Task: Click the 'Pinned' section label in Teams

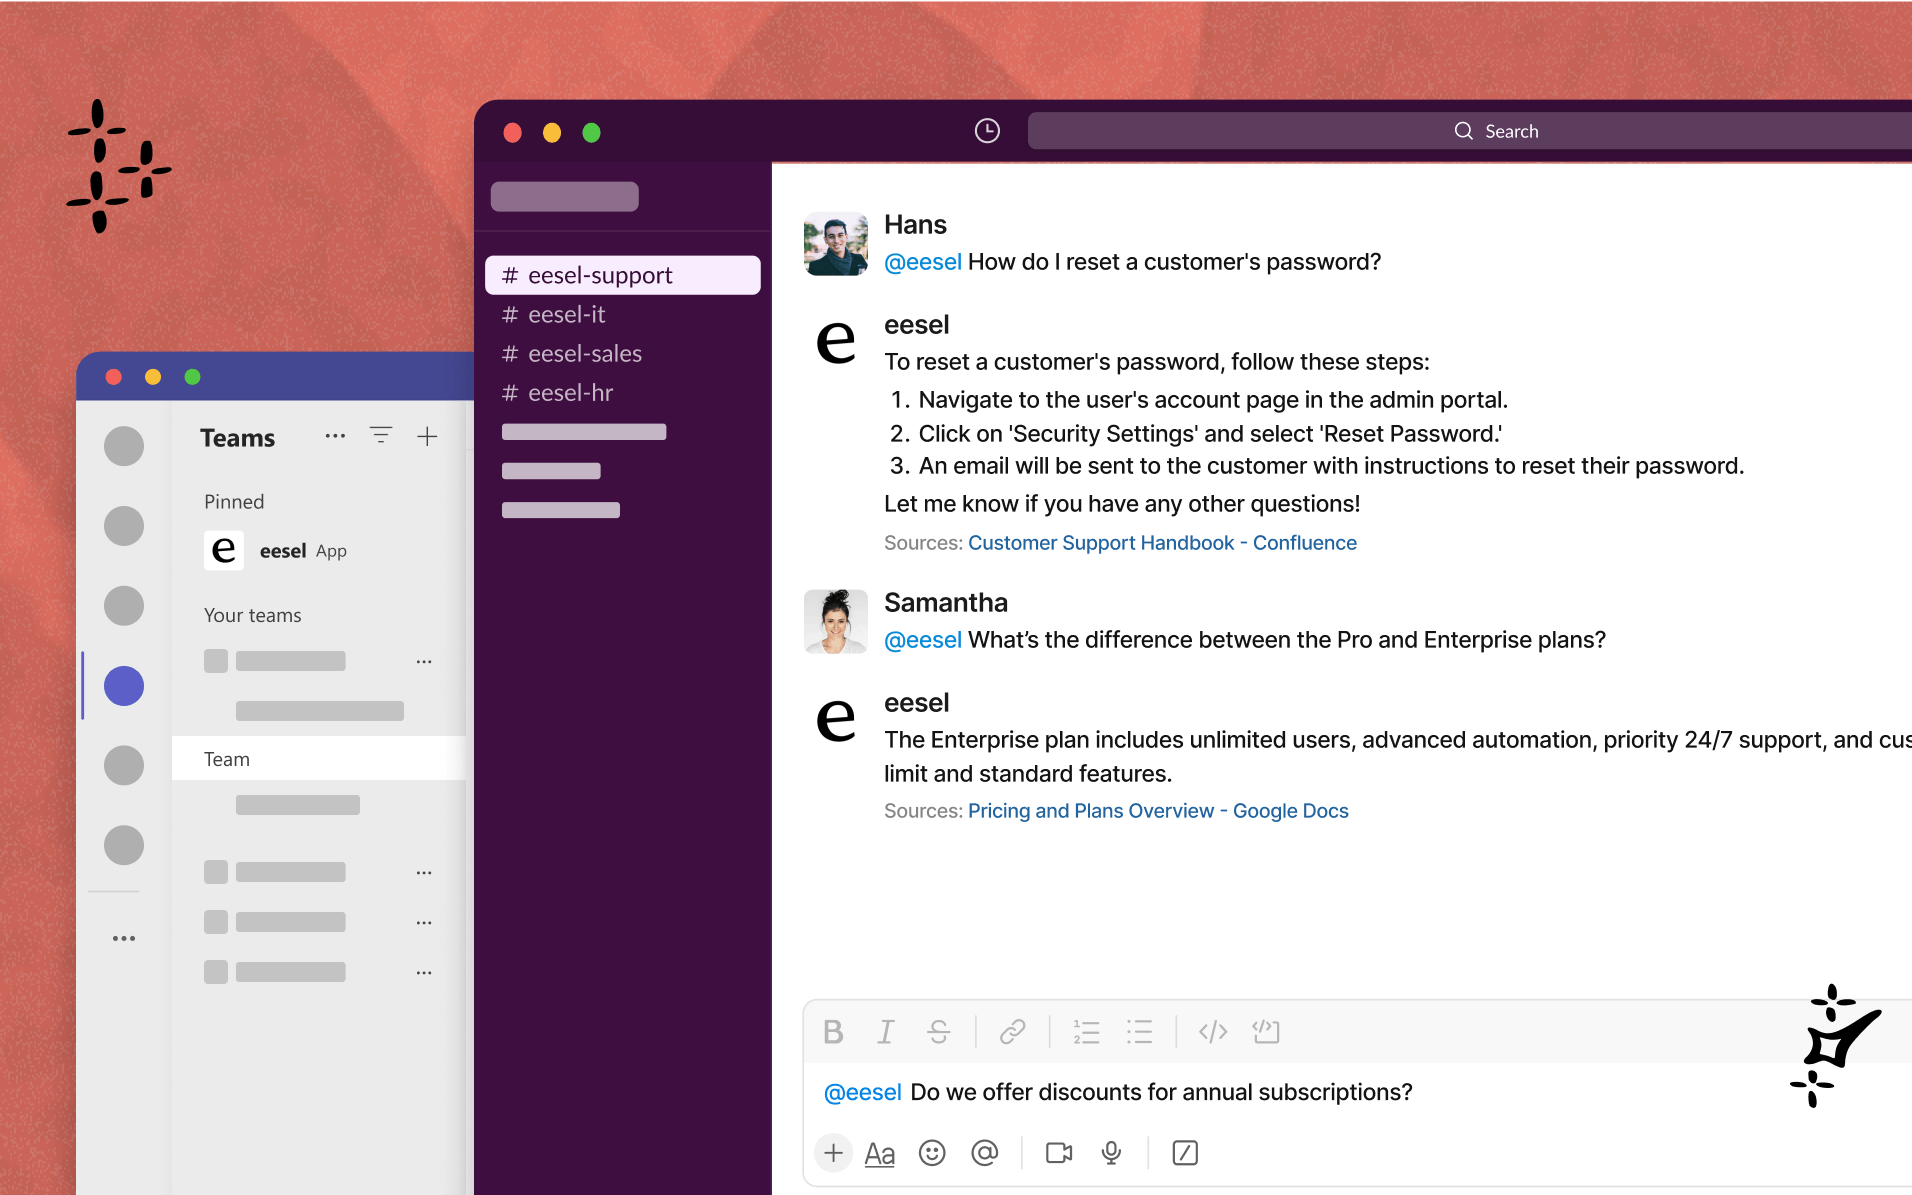Action: click(234, 502)
